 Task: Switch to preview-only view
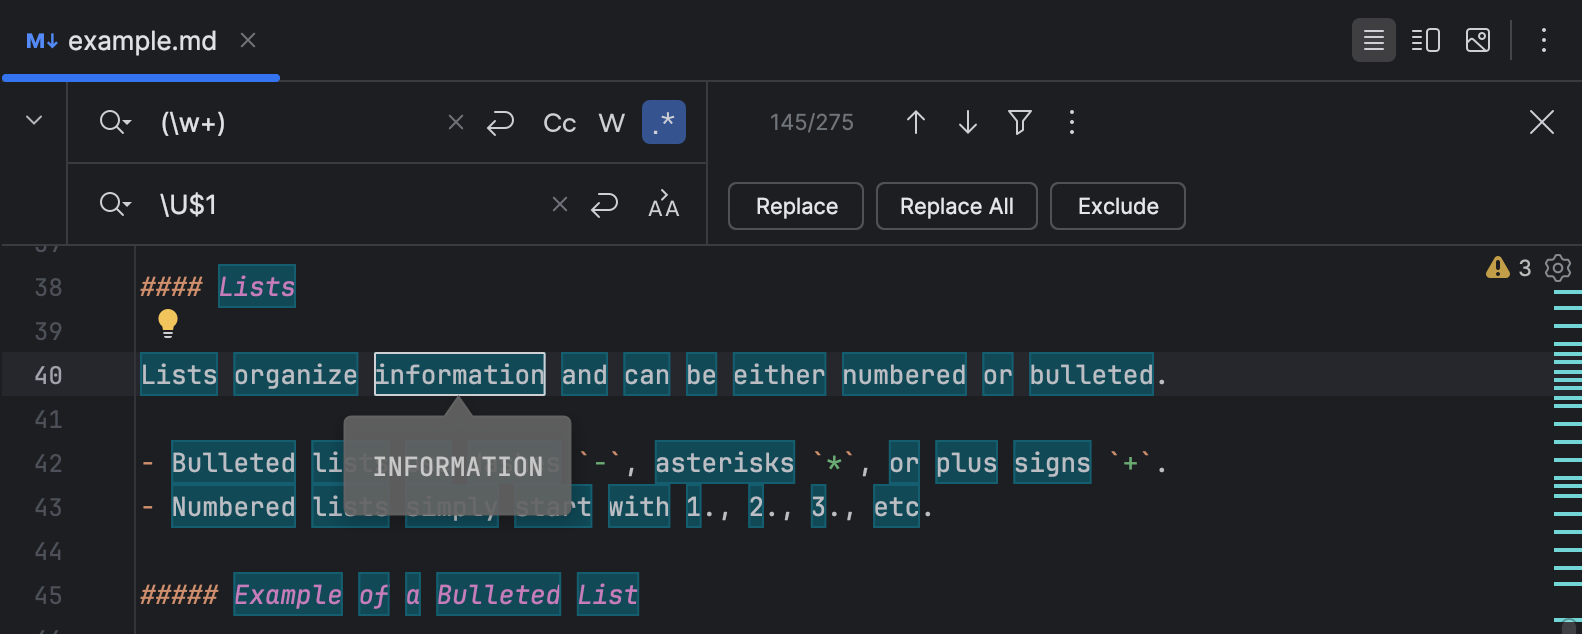[1477, 41]
